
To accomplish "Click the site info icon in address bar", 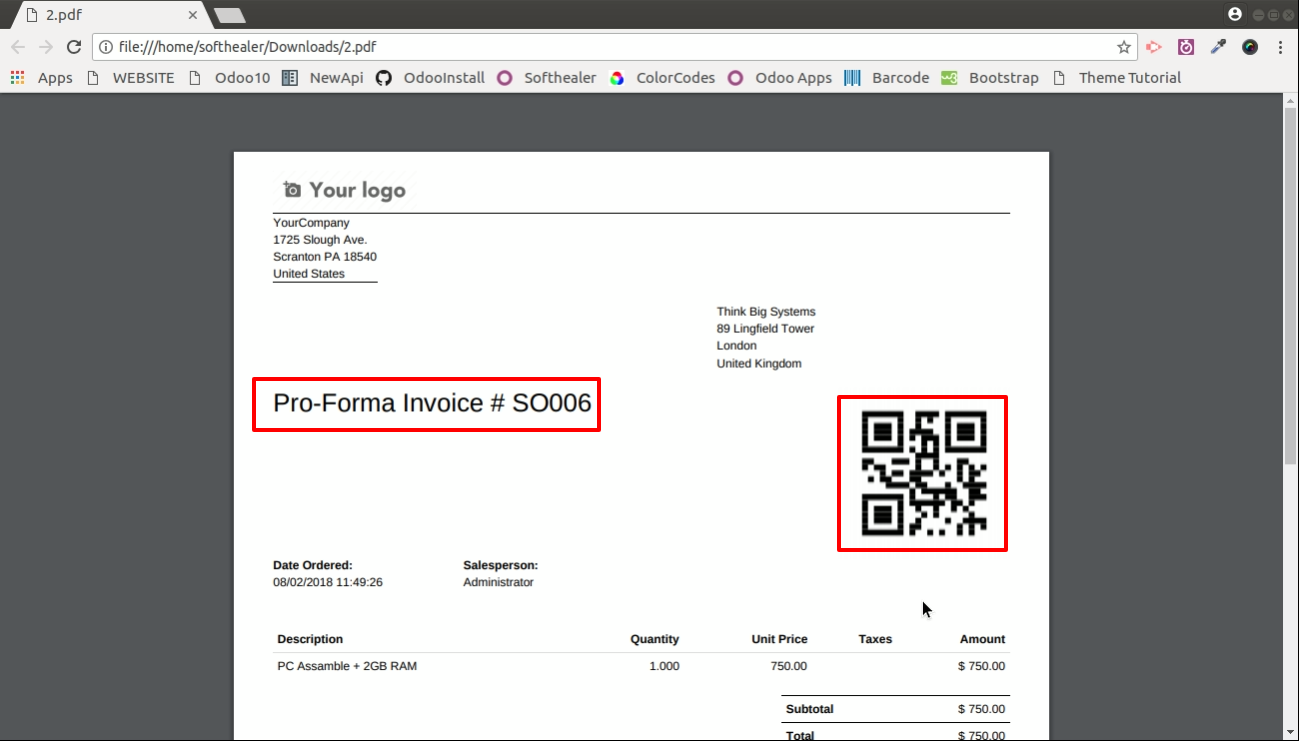I will (x=105, y=47).
